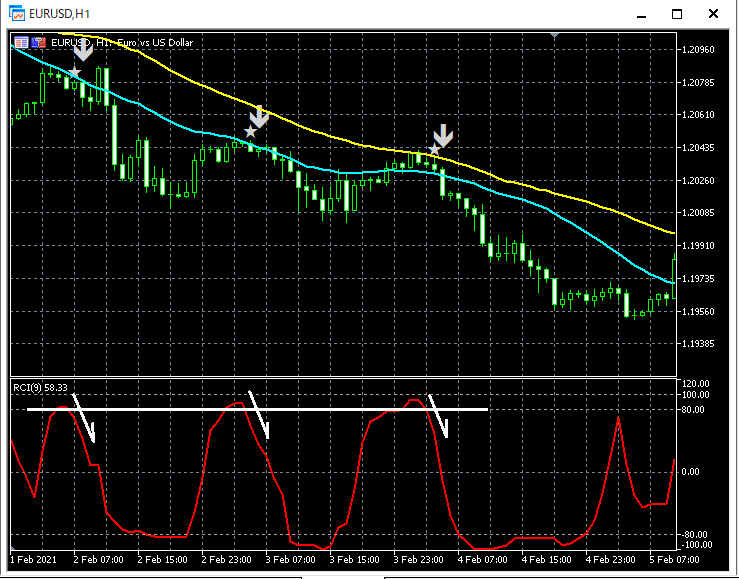The image size is (739, 579).
Task: Click the '3 Feb 07:00' time axis label
Action: pos(290,560)
